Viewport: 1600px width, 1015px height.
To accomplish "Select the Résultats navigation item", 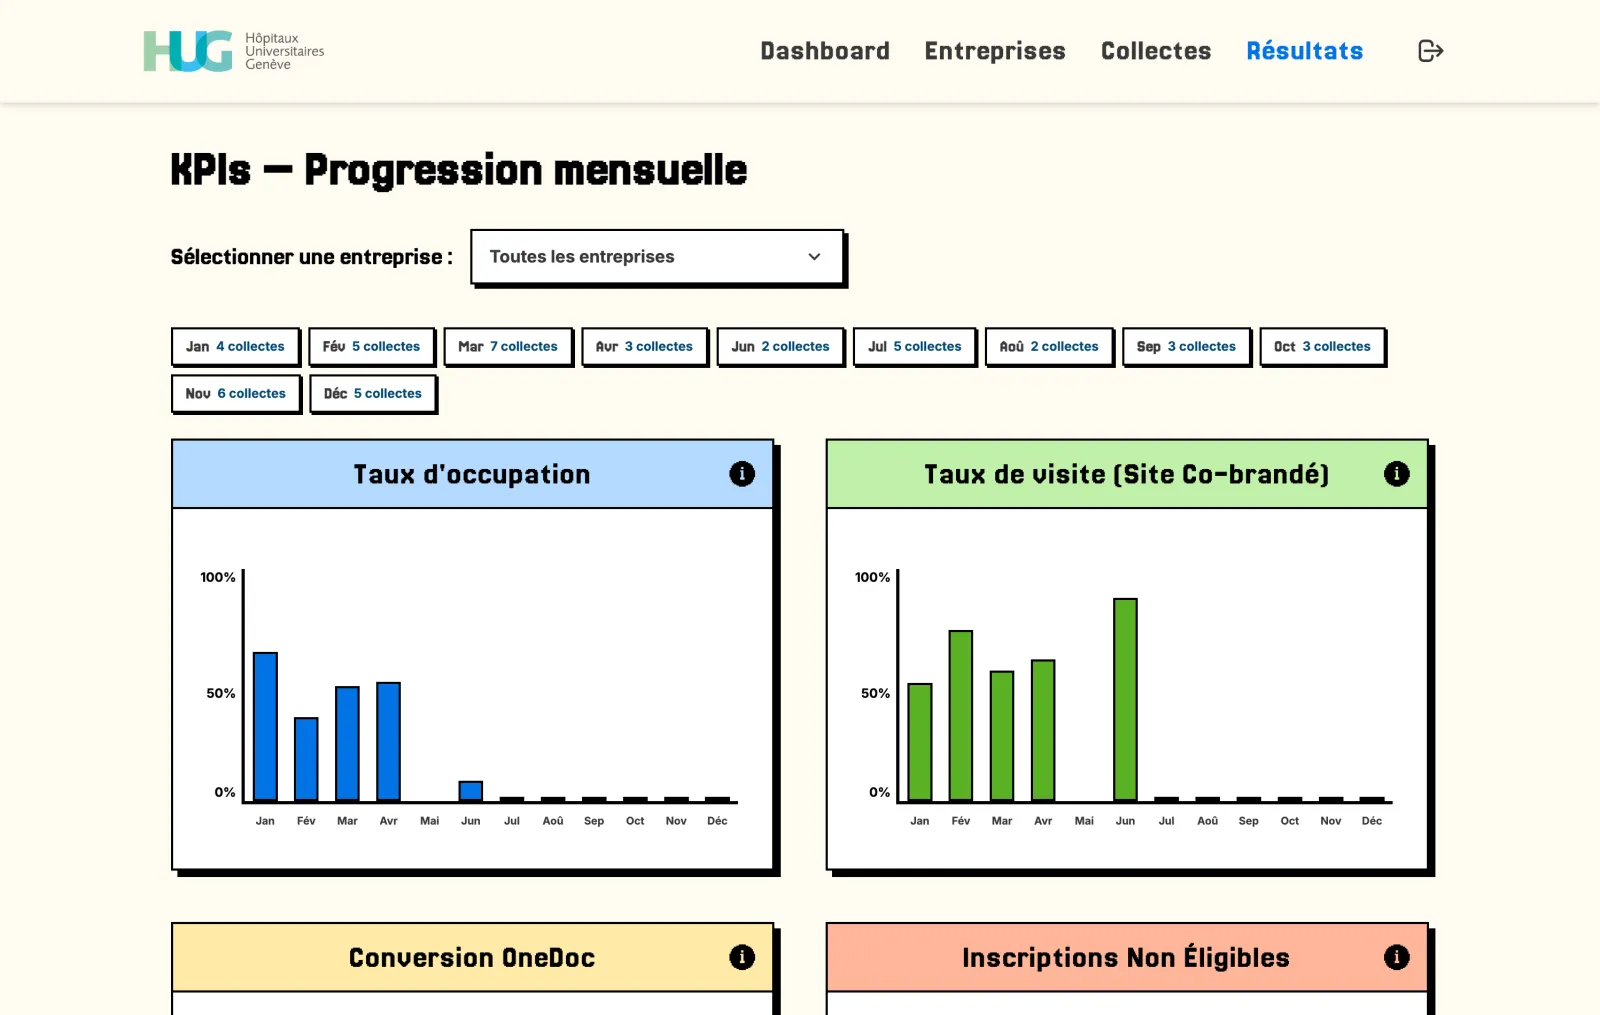I will click(x=1304, y=51).
